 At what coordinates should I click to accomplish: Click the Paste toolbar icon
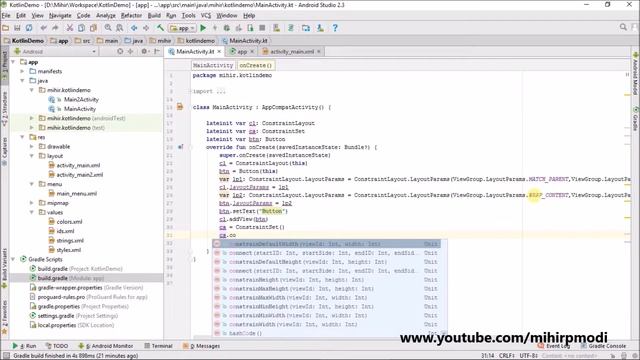[93, 28]
